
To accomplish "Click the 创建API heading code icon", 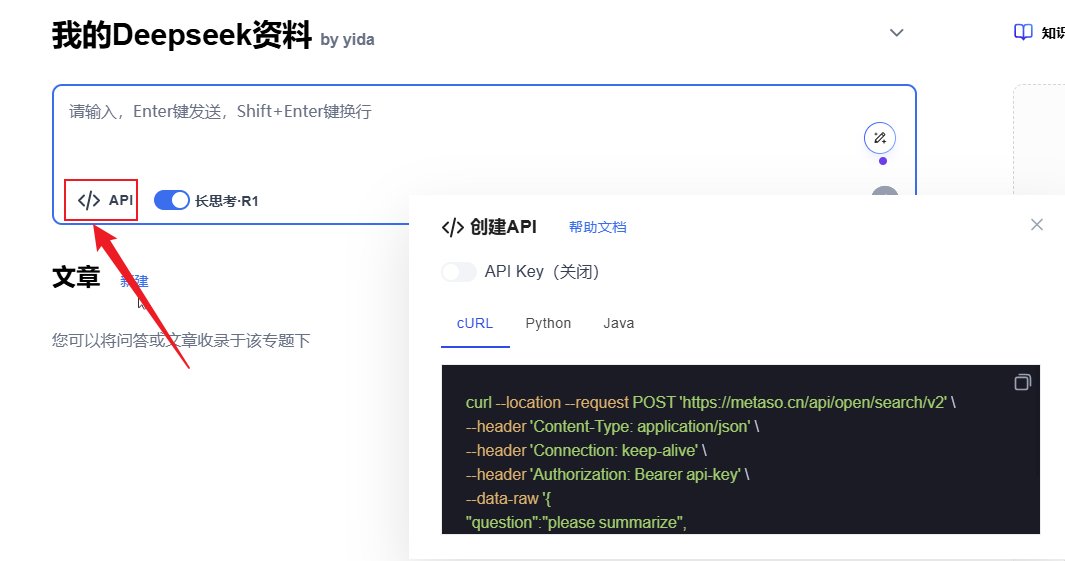I will tap(452, 227).
